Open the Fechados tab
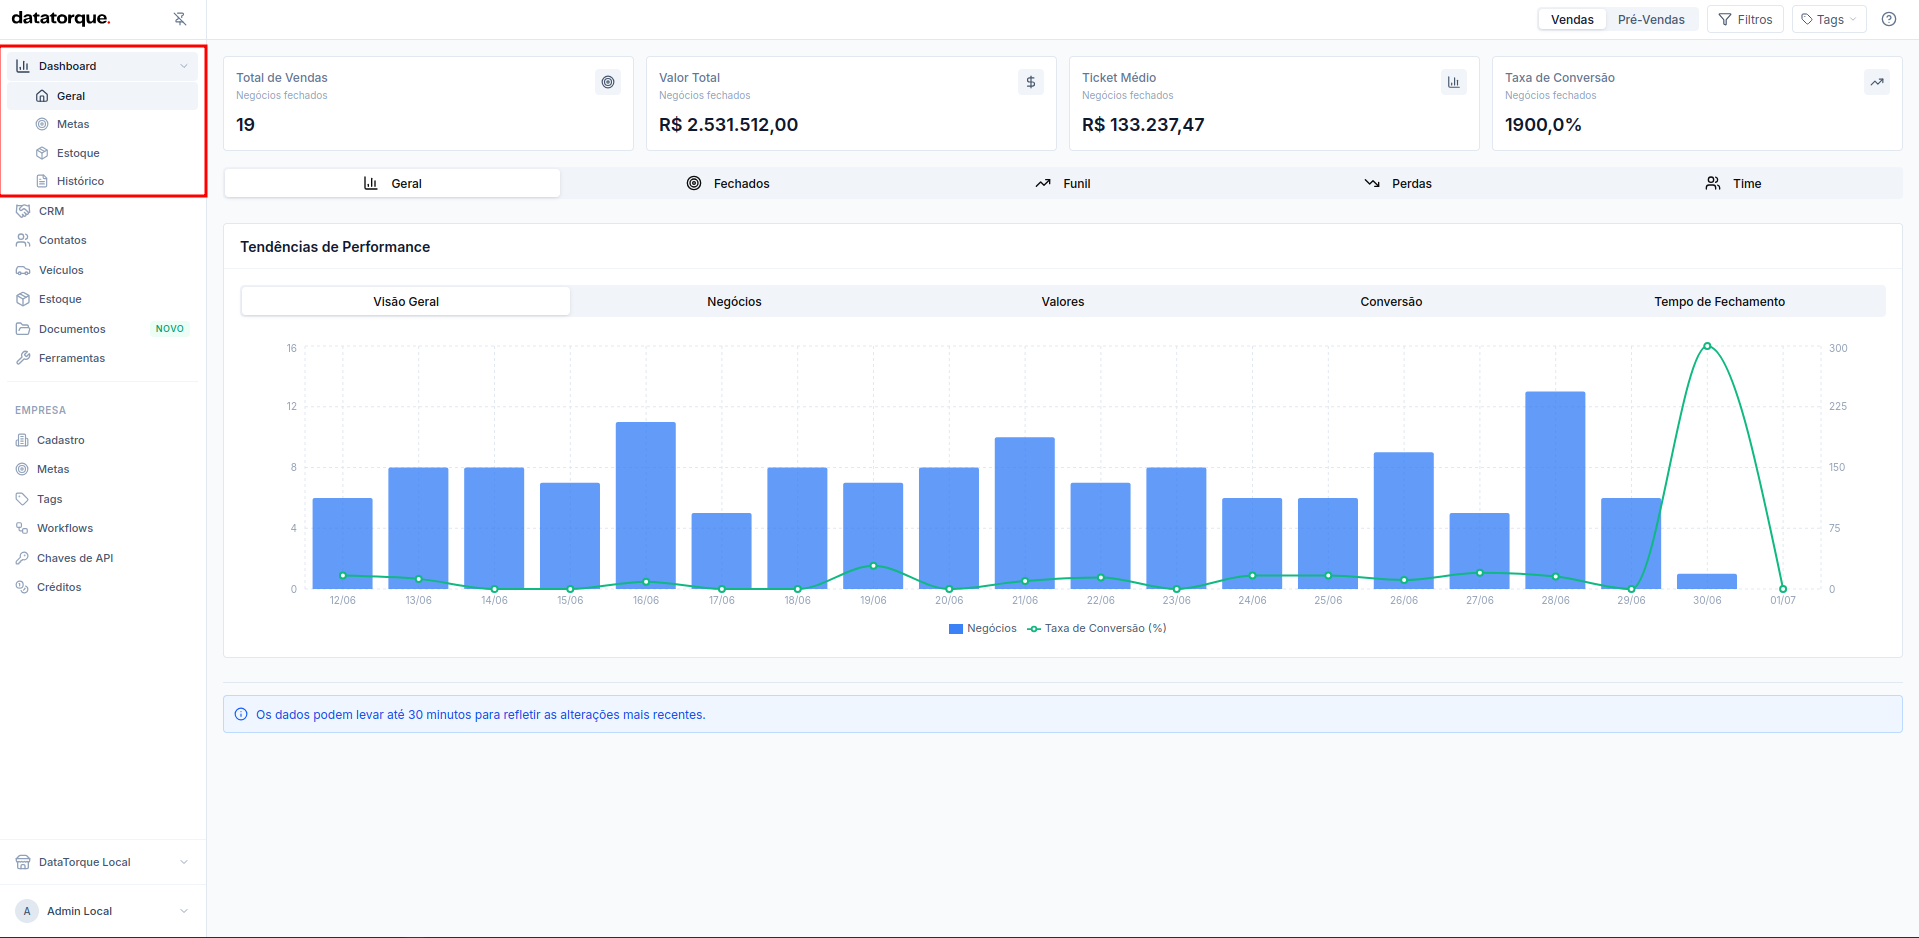 pos(728,183)
